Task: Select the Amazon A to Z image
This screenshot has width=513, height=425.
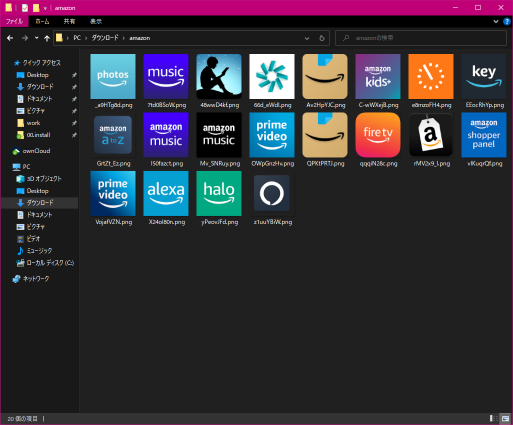Action: 113,135
